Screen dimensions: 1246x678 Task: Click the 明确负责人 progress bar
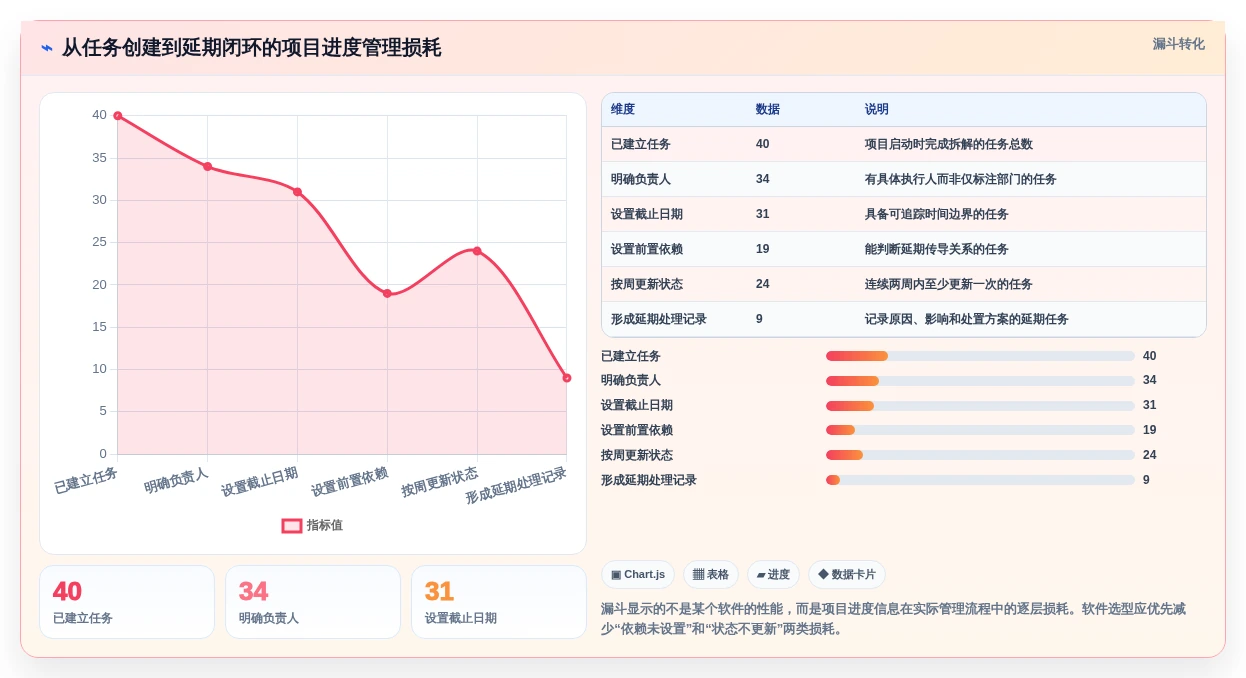[980, 381]
